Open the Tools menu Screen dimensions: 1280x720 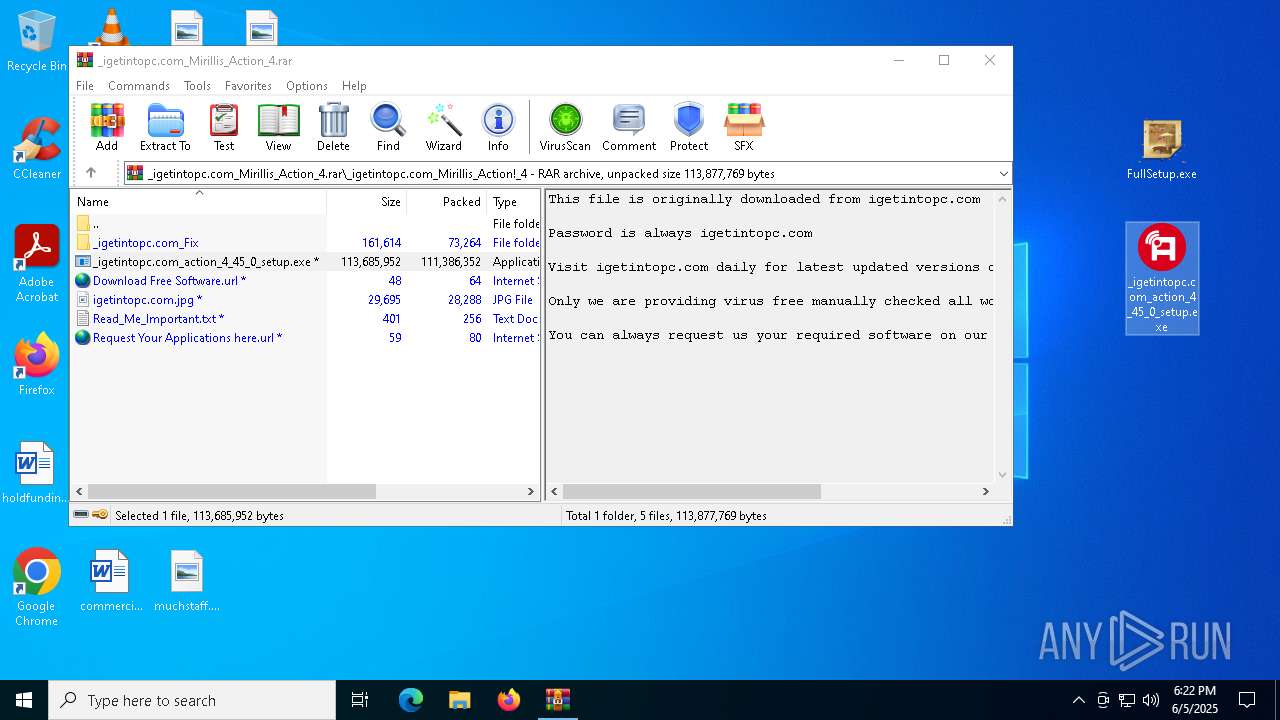click(x=197, y=86)
